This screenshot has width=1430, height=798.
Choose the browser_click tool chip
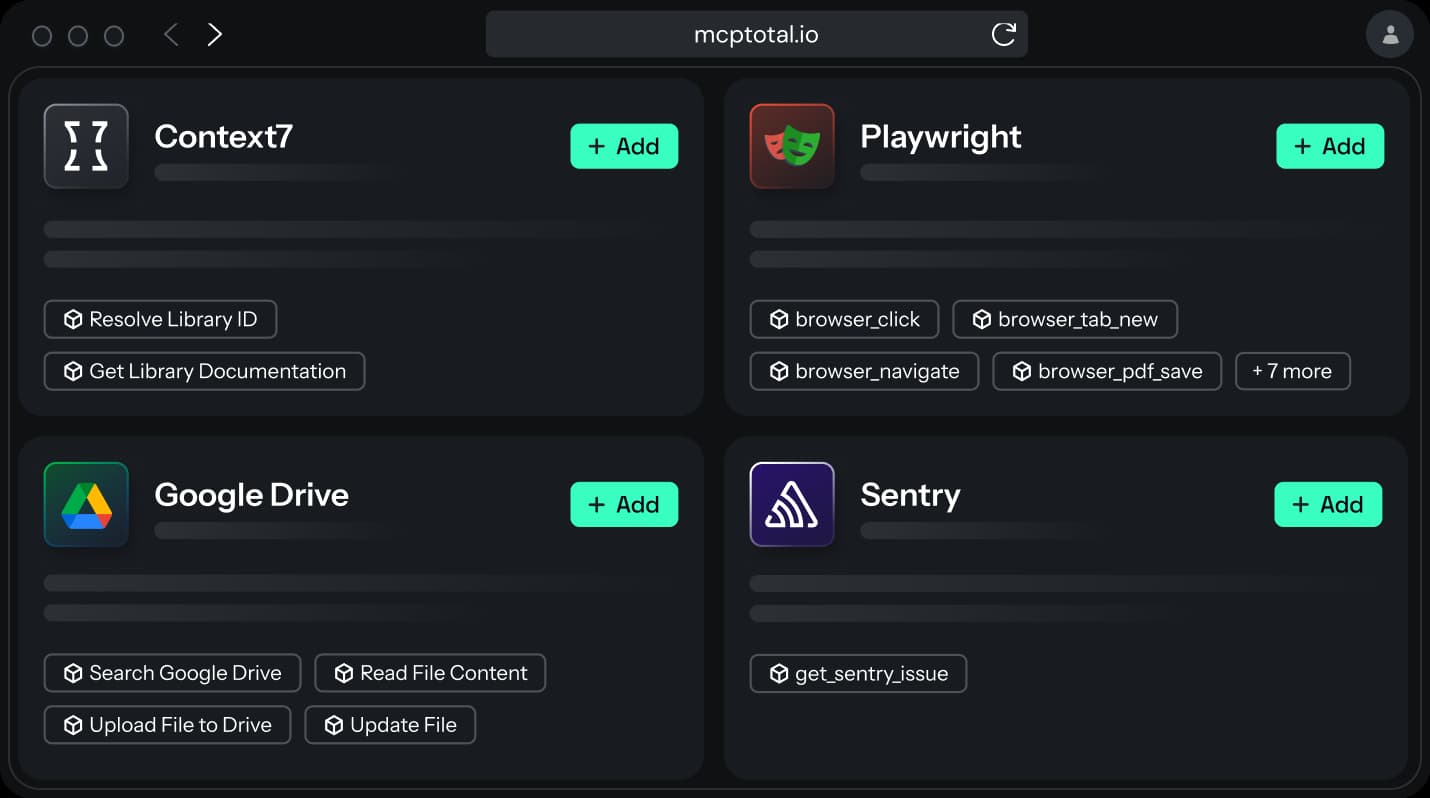click(x=844, y=319)
